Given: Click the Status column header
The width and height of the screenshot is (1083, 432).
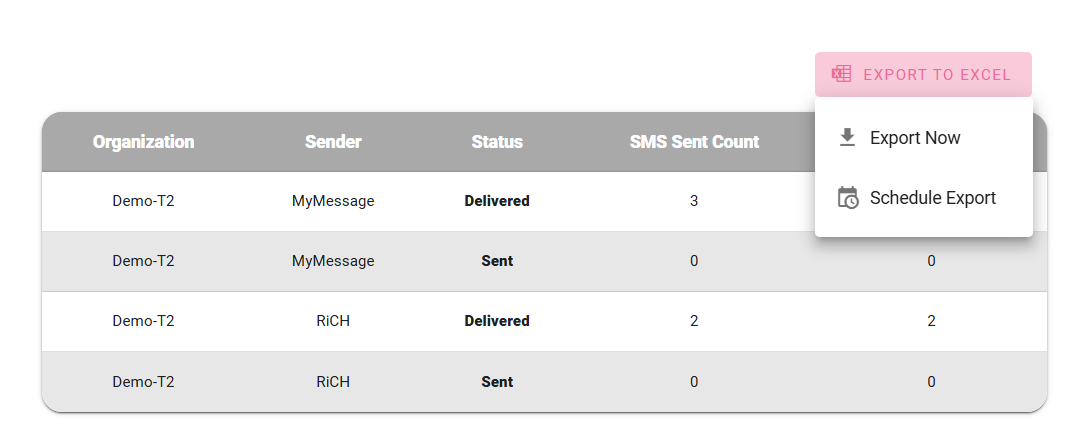Looking at the screenshot, I should [x=497, y=142].
